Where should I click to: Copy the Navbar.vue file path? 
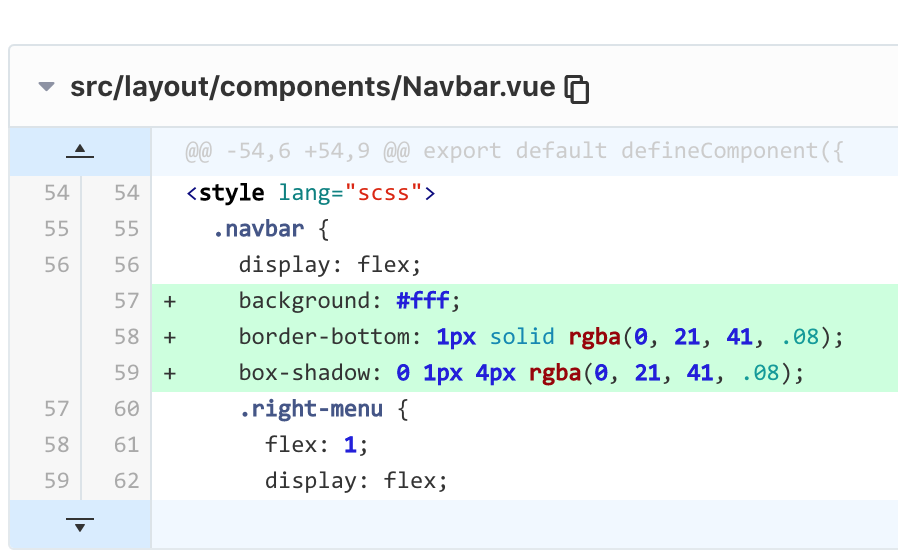click(x=577, y=89)
